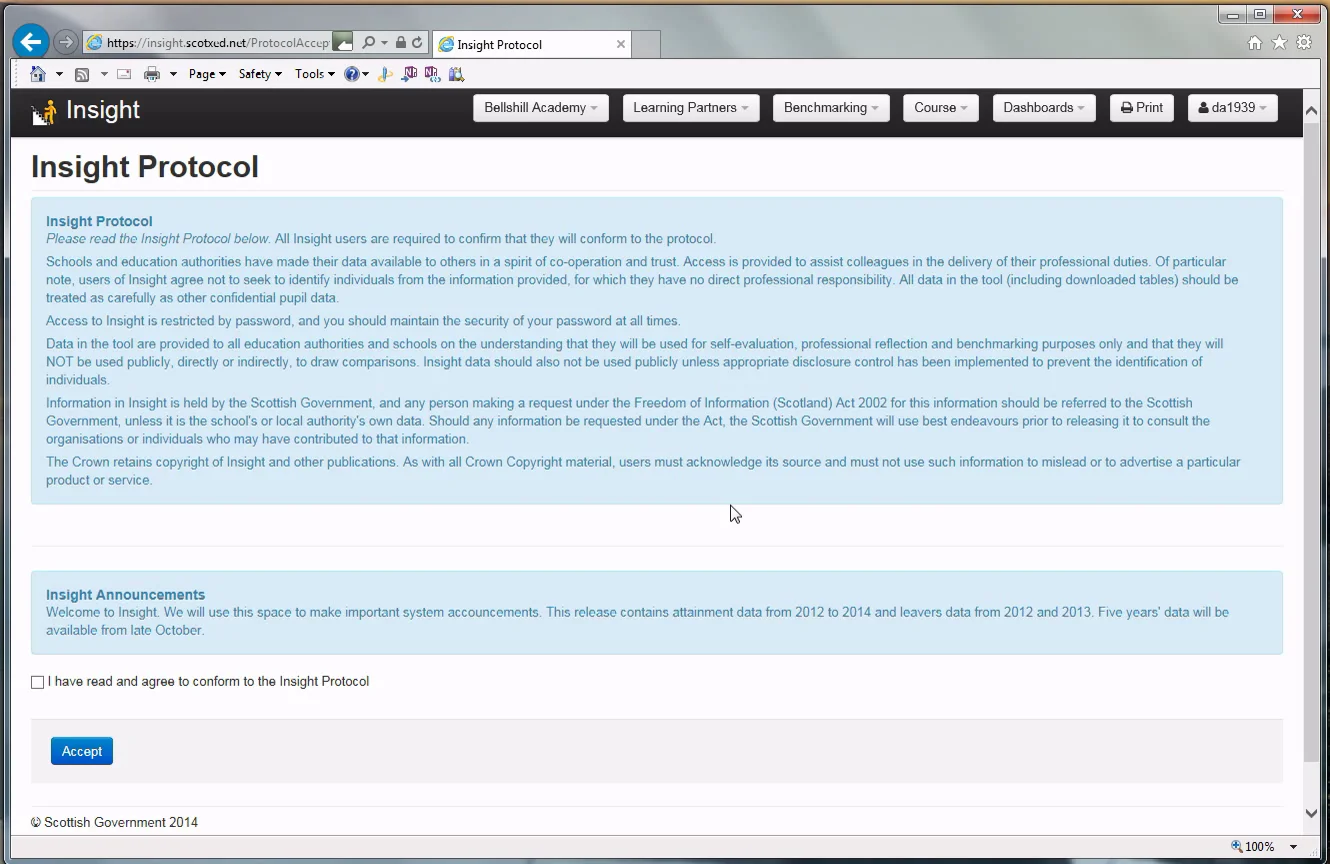Click the '© Scottish Government 2014' footer text

(114, 823)
